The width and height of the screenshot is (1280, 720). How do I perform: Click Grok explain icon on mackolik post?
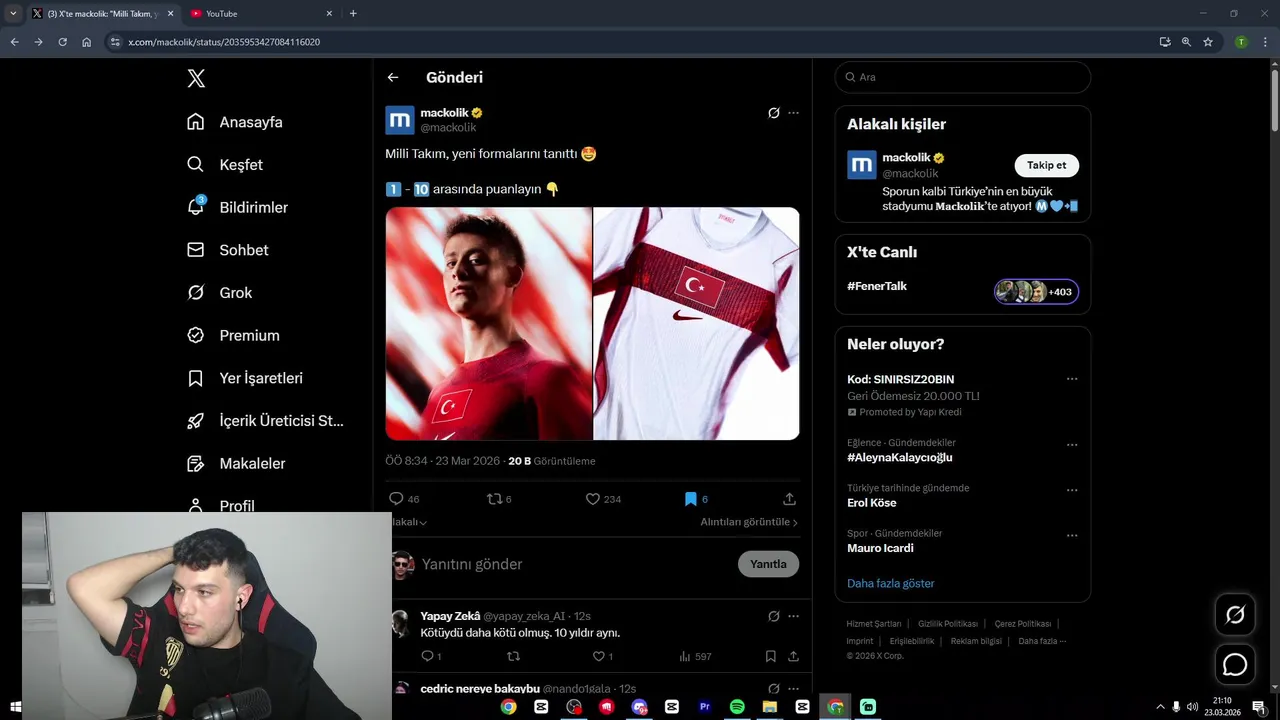[x=773, y=113]
